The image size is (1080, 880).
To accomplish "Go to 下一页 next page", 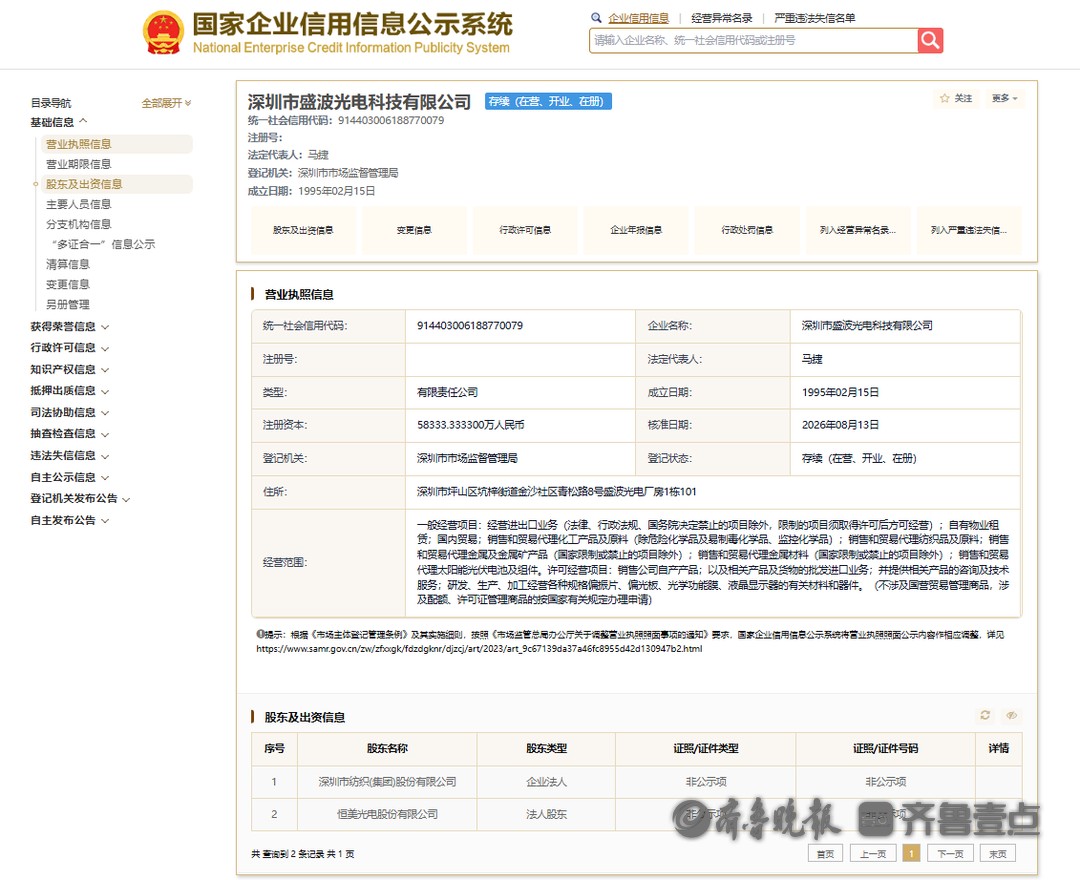I will pos(950,854).
